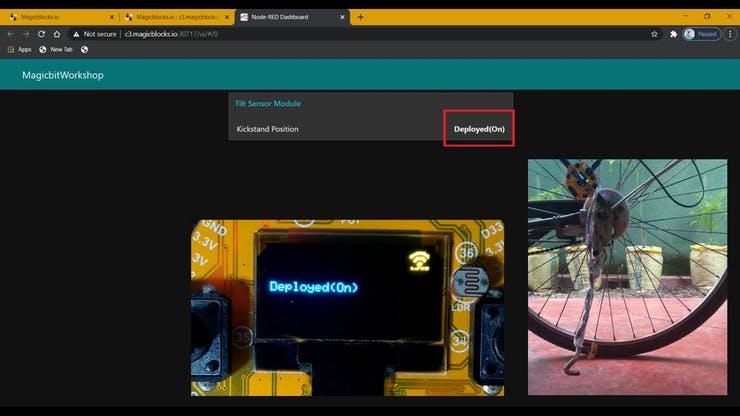Click the bicycle kickstand photo
The width and height of the screenshot is (740, 416).
click(x=627, y=276)
